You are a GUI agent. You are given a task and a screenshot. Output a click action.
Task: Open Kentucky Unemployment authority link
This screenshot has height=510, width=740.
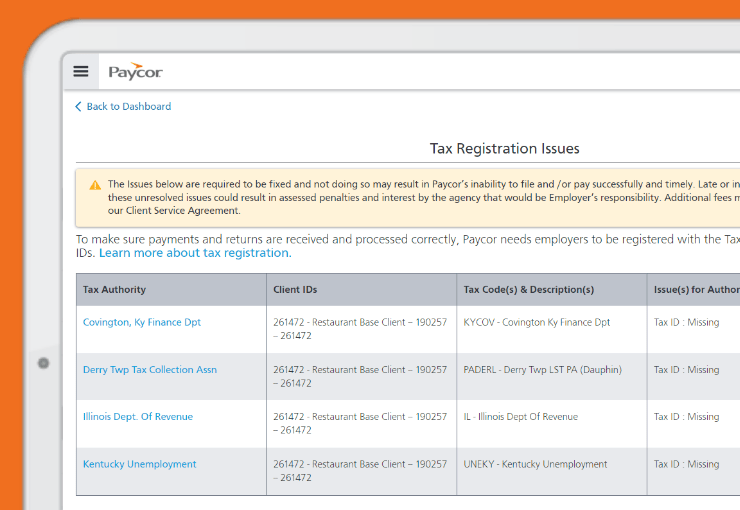[139, 464]
